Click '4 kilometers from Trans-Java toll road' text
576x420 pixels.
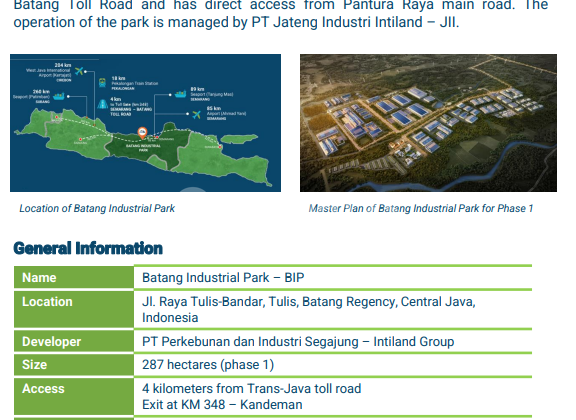(252, 388)
